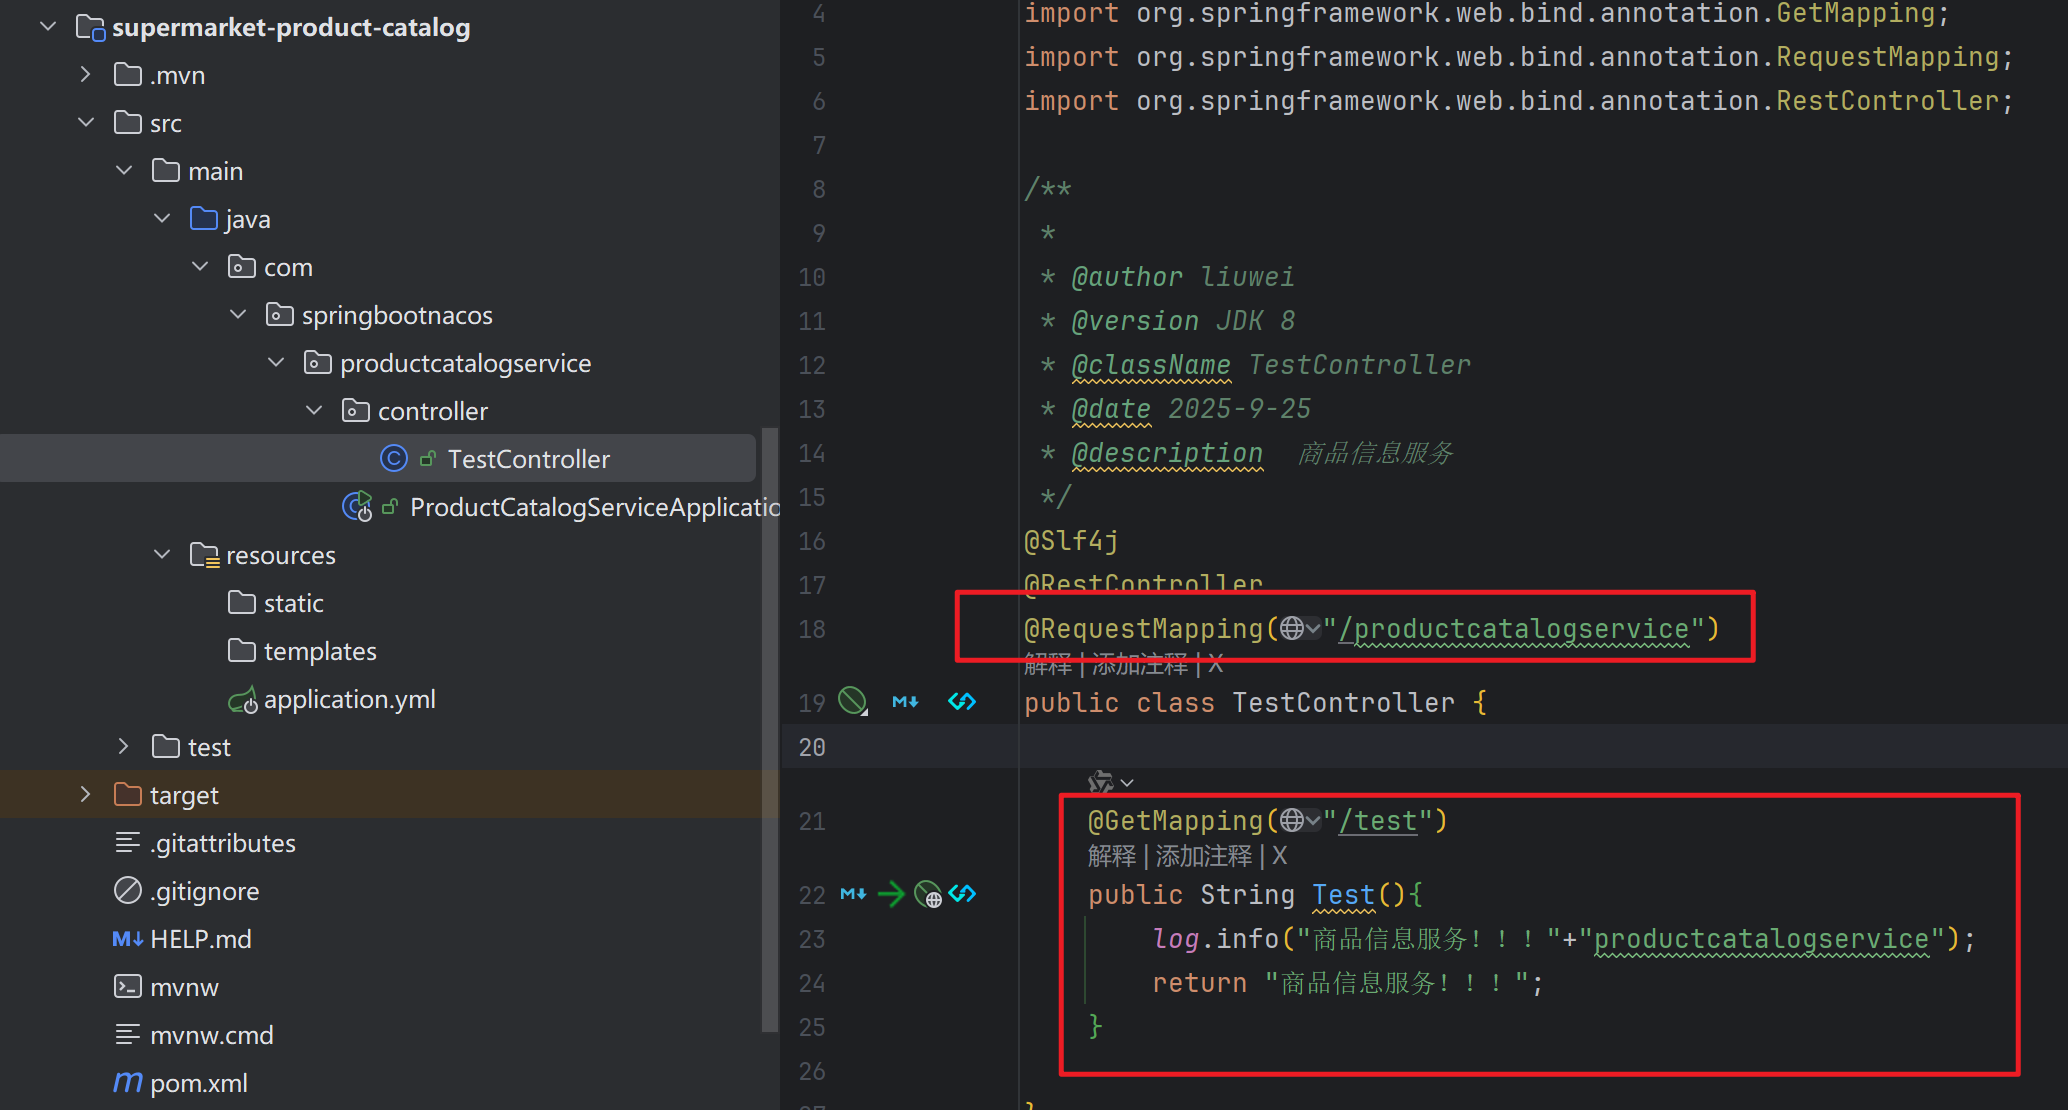Click the globe URL icon in @RequestMapping

point(1292,628)
